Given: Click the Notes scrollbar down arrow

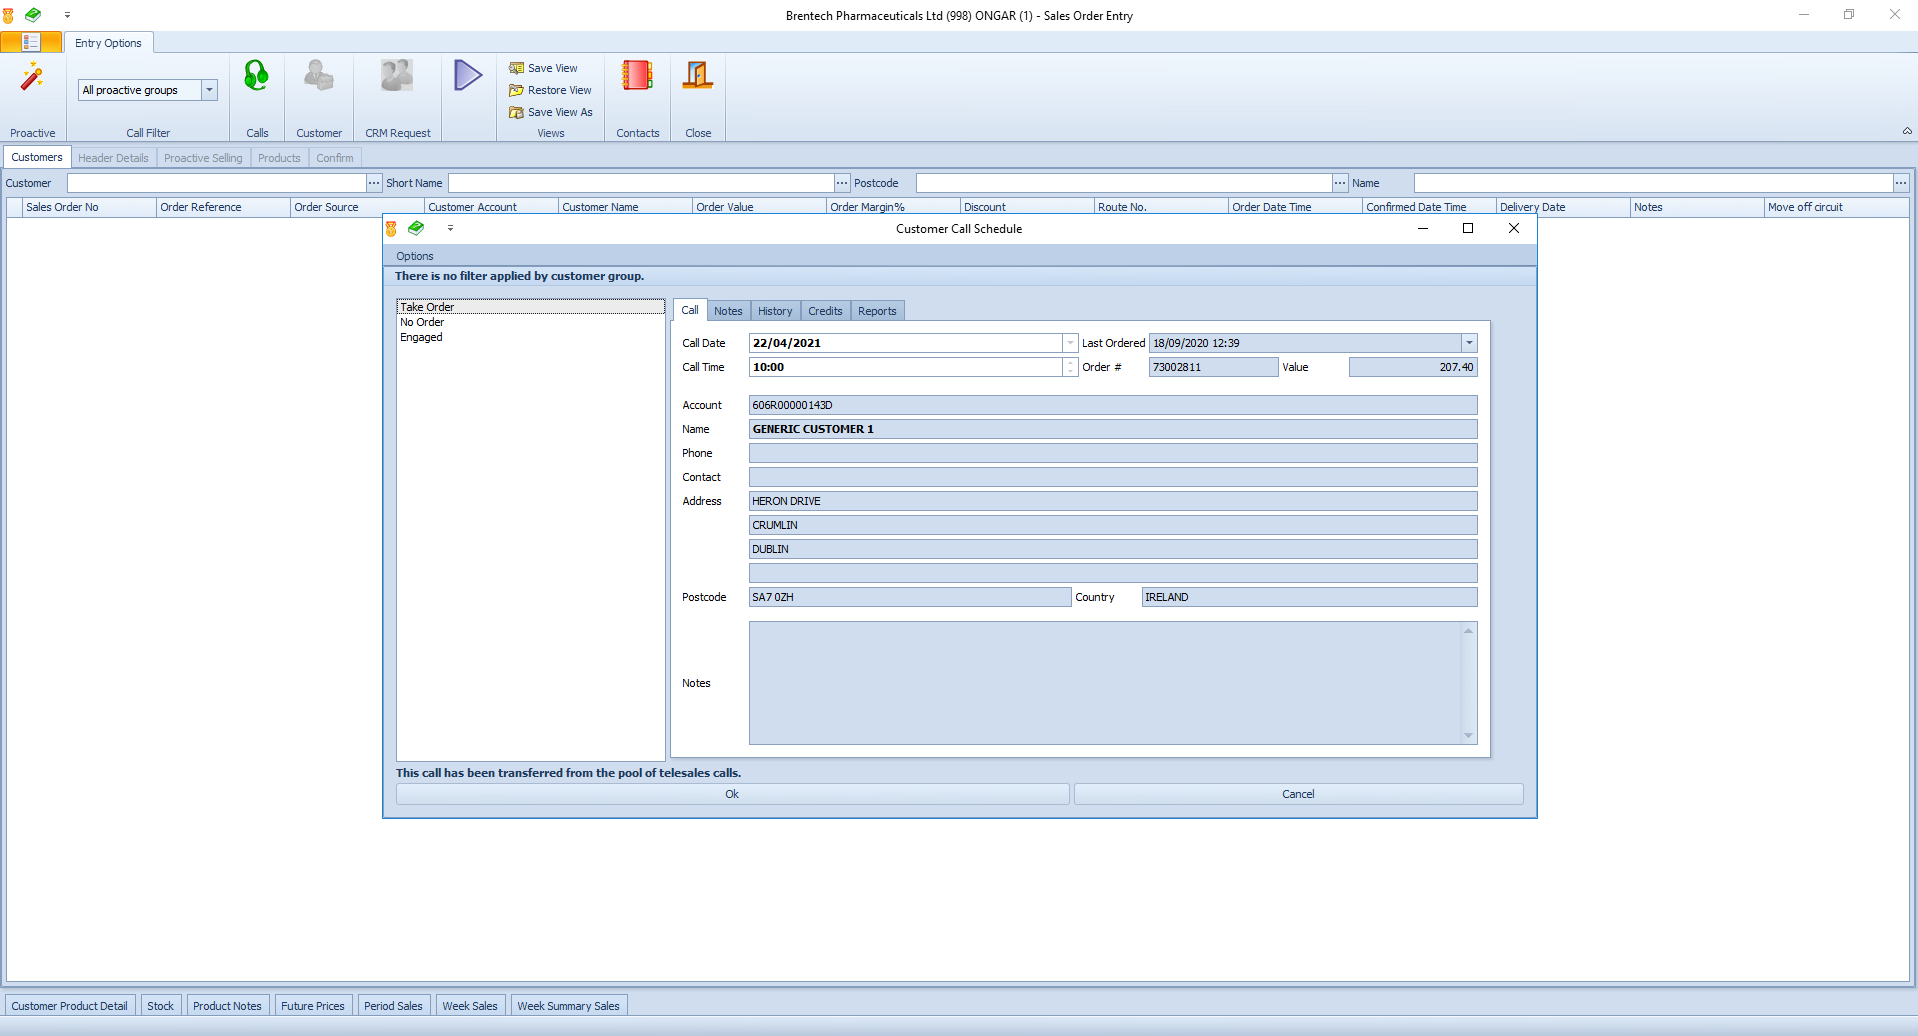Looking at the screenshot, I should tap(1468, 736).
